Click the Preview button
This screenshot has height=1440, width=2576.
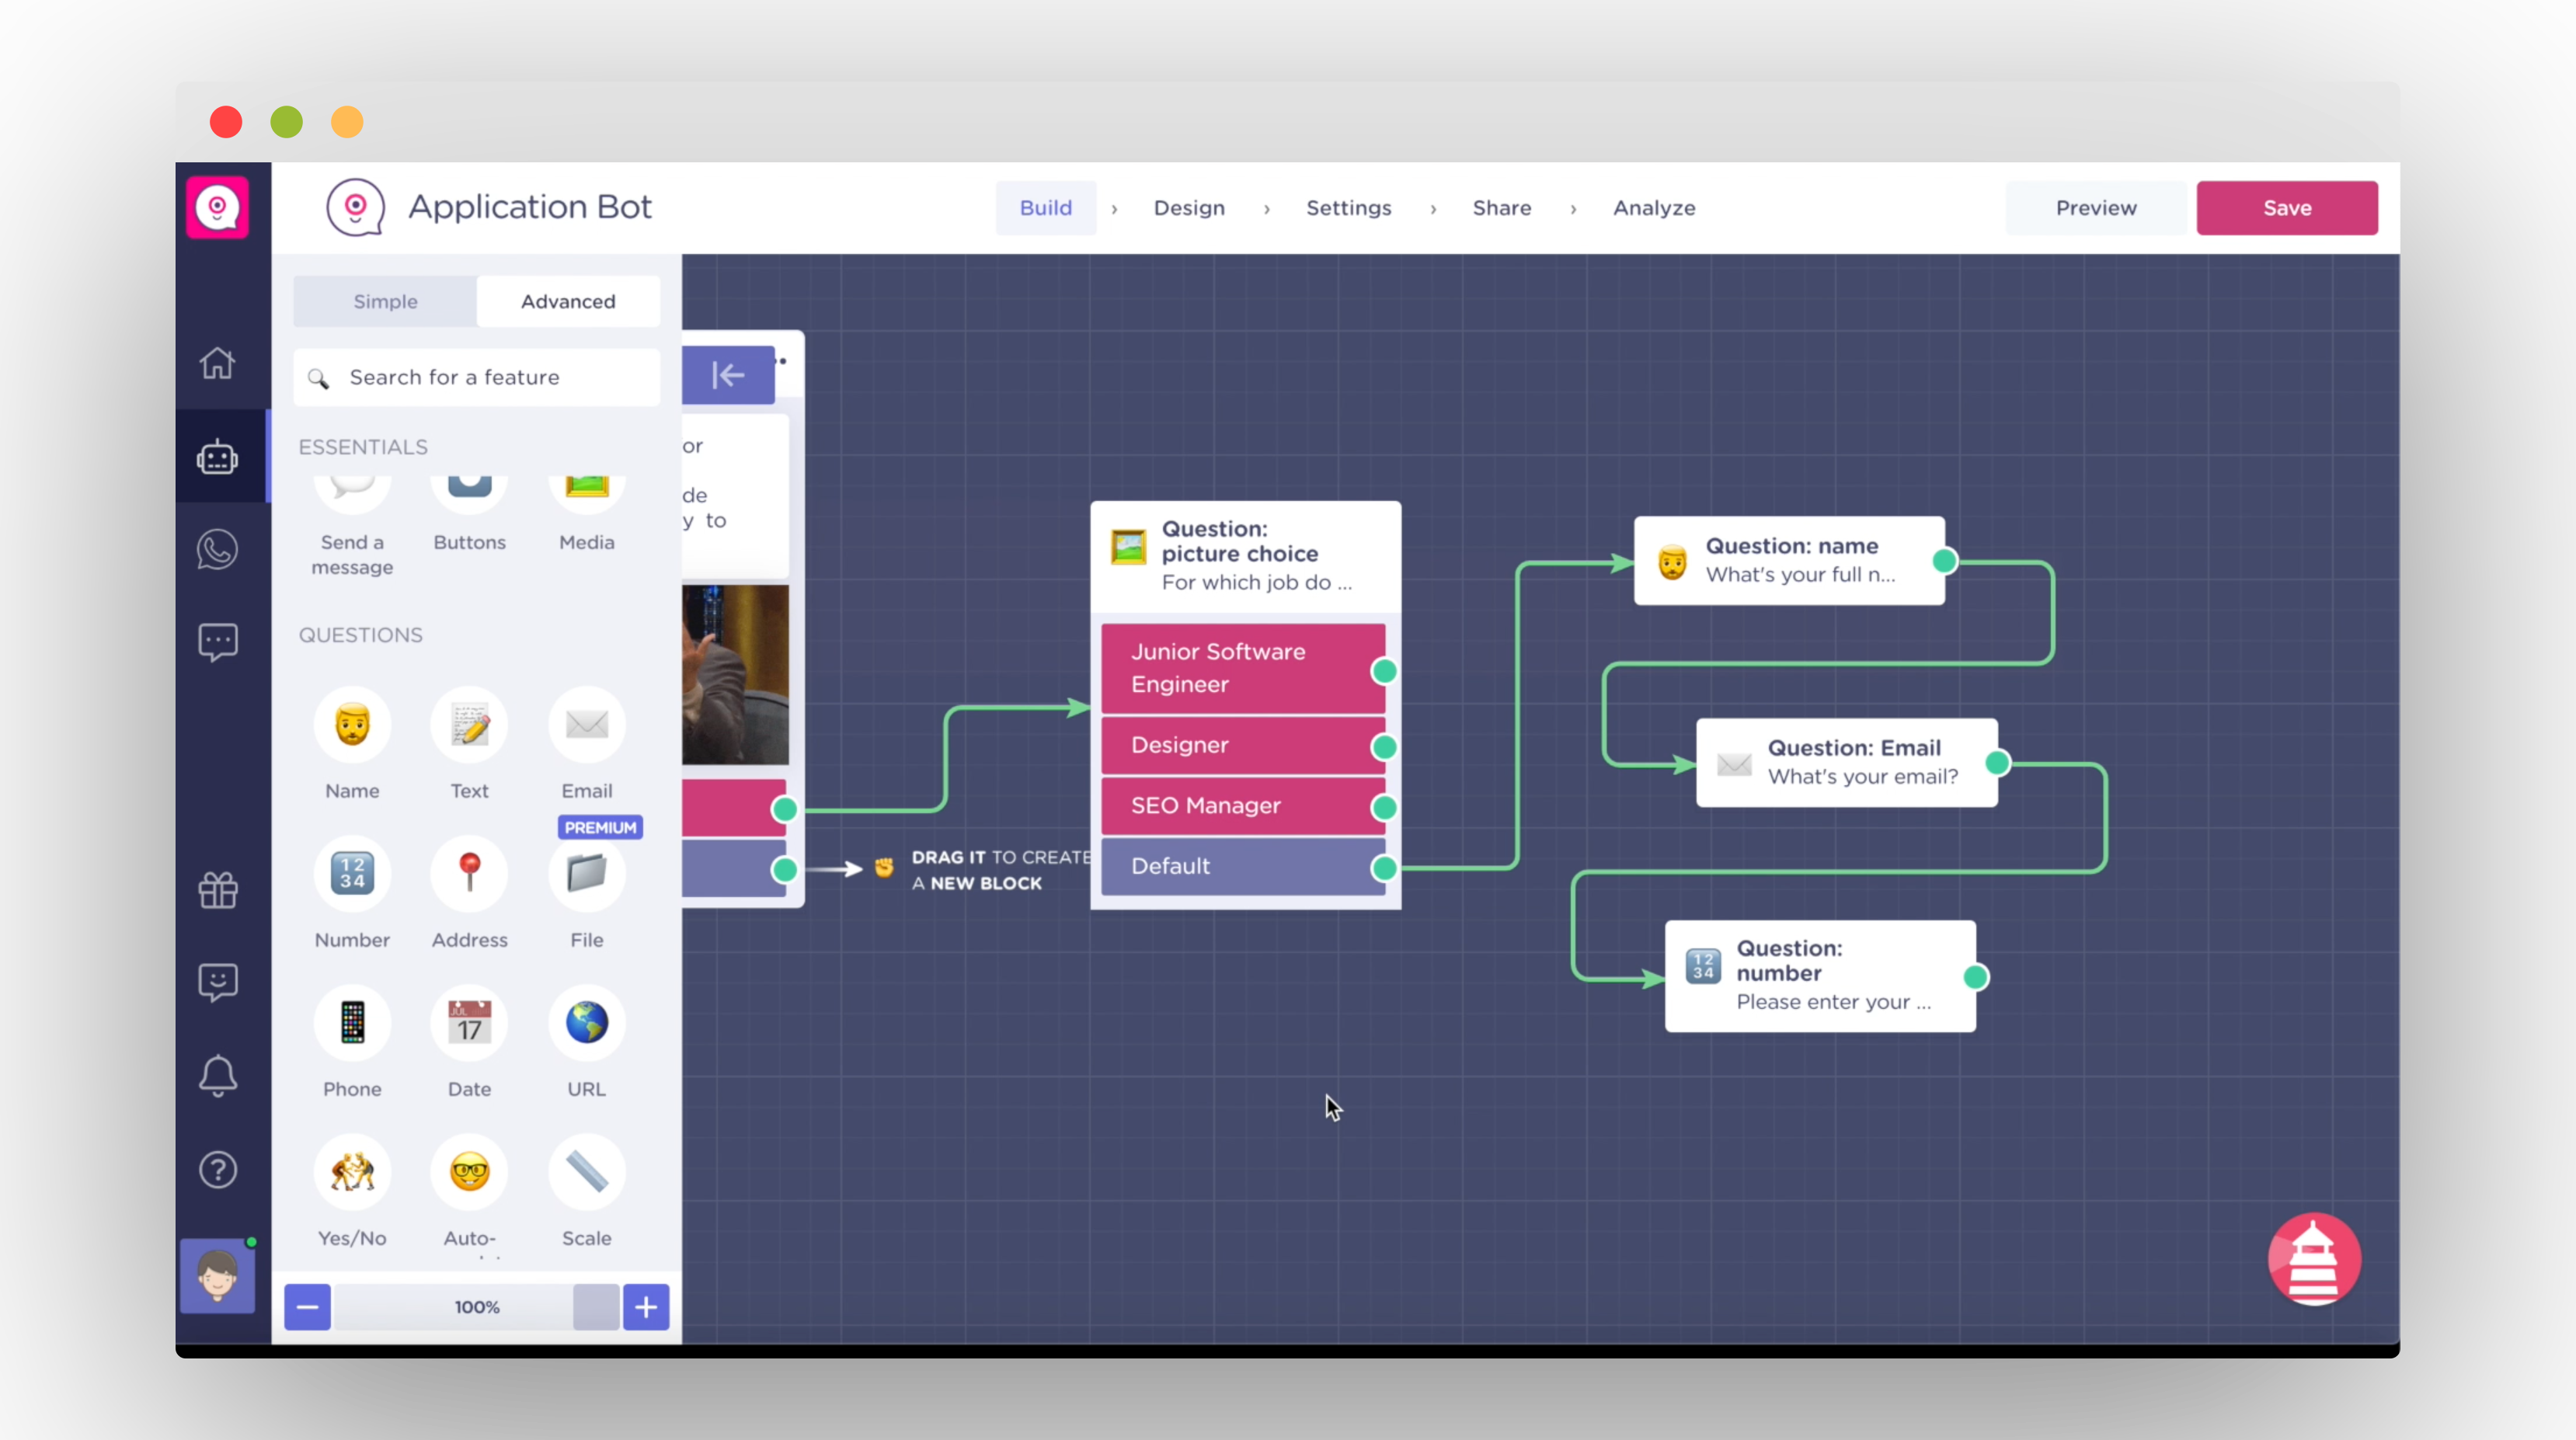[2096, 208]
